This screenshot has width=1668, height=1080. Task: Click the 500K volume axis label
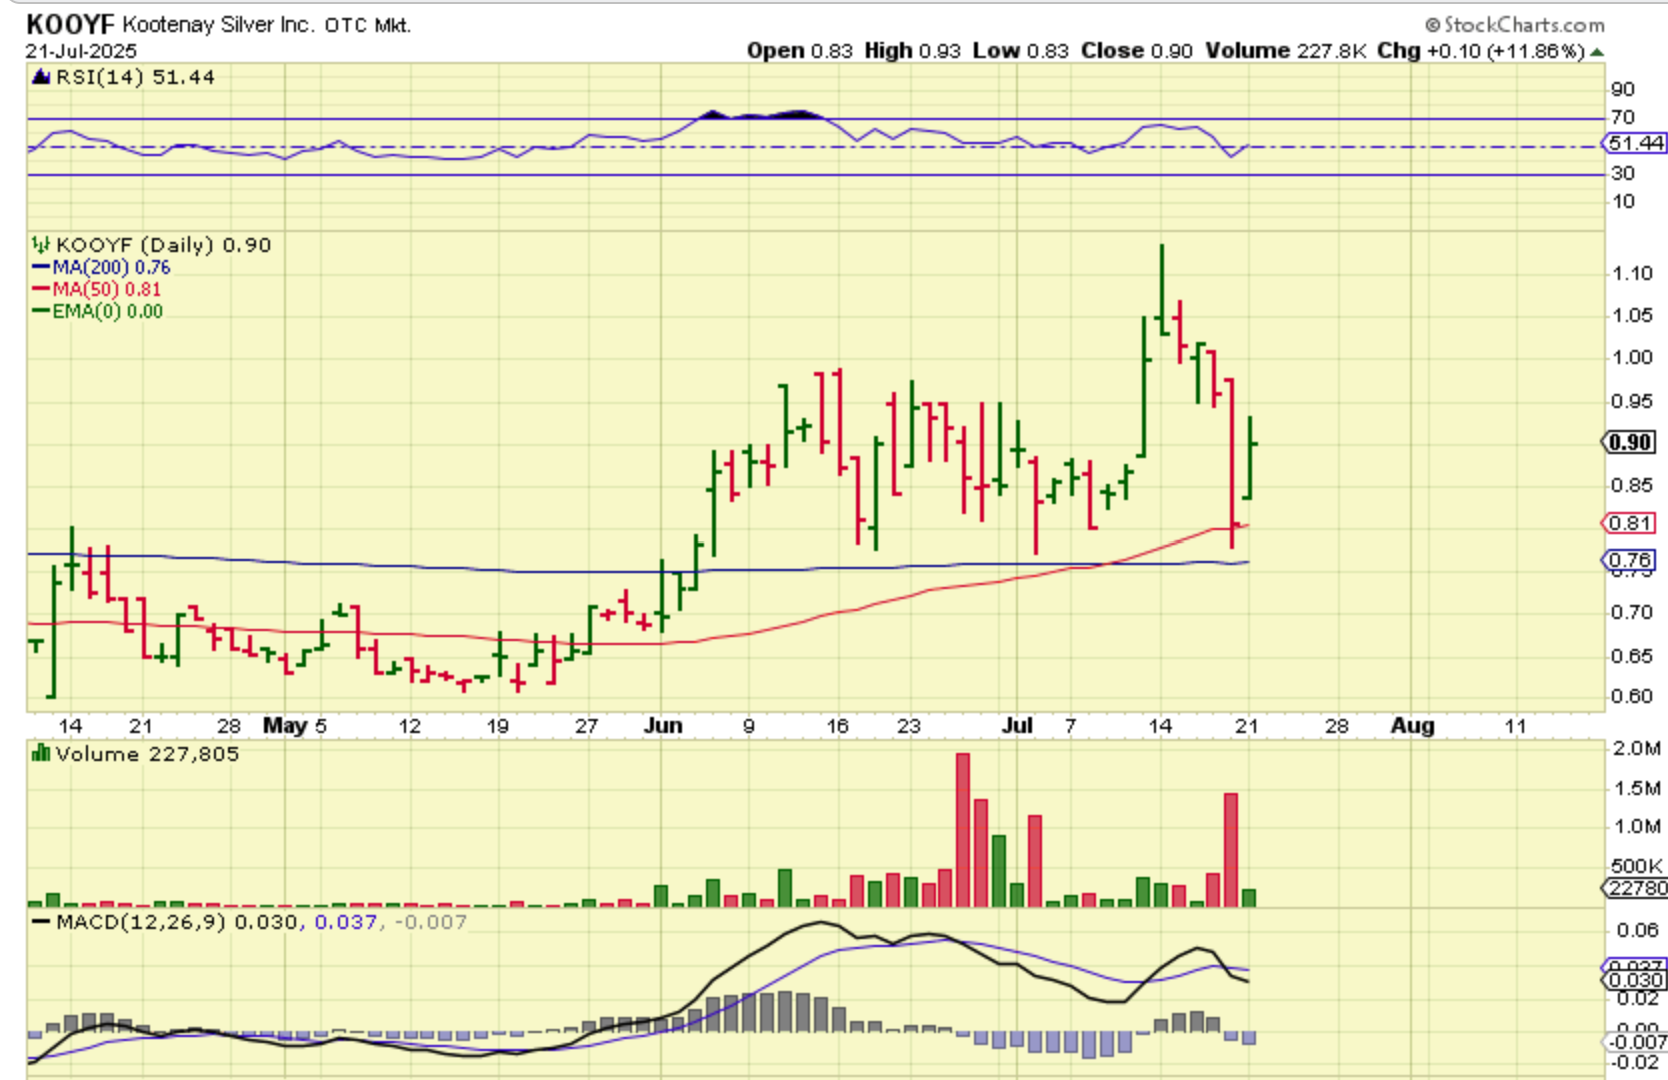point(1637,866)
